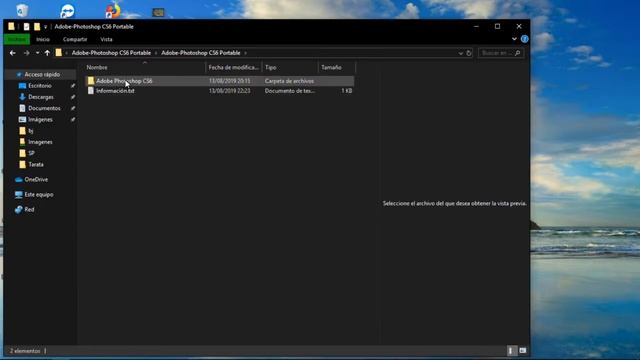Click the Información.txt document icon
Screen dimensions: 640x360
tap(91, 91)
